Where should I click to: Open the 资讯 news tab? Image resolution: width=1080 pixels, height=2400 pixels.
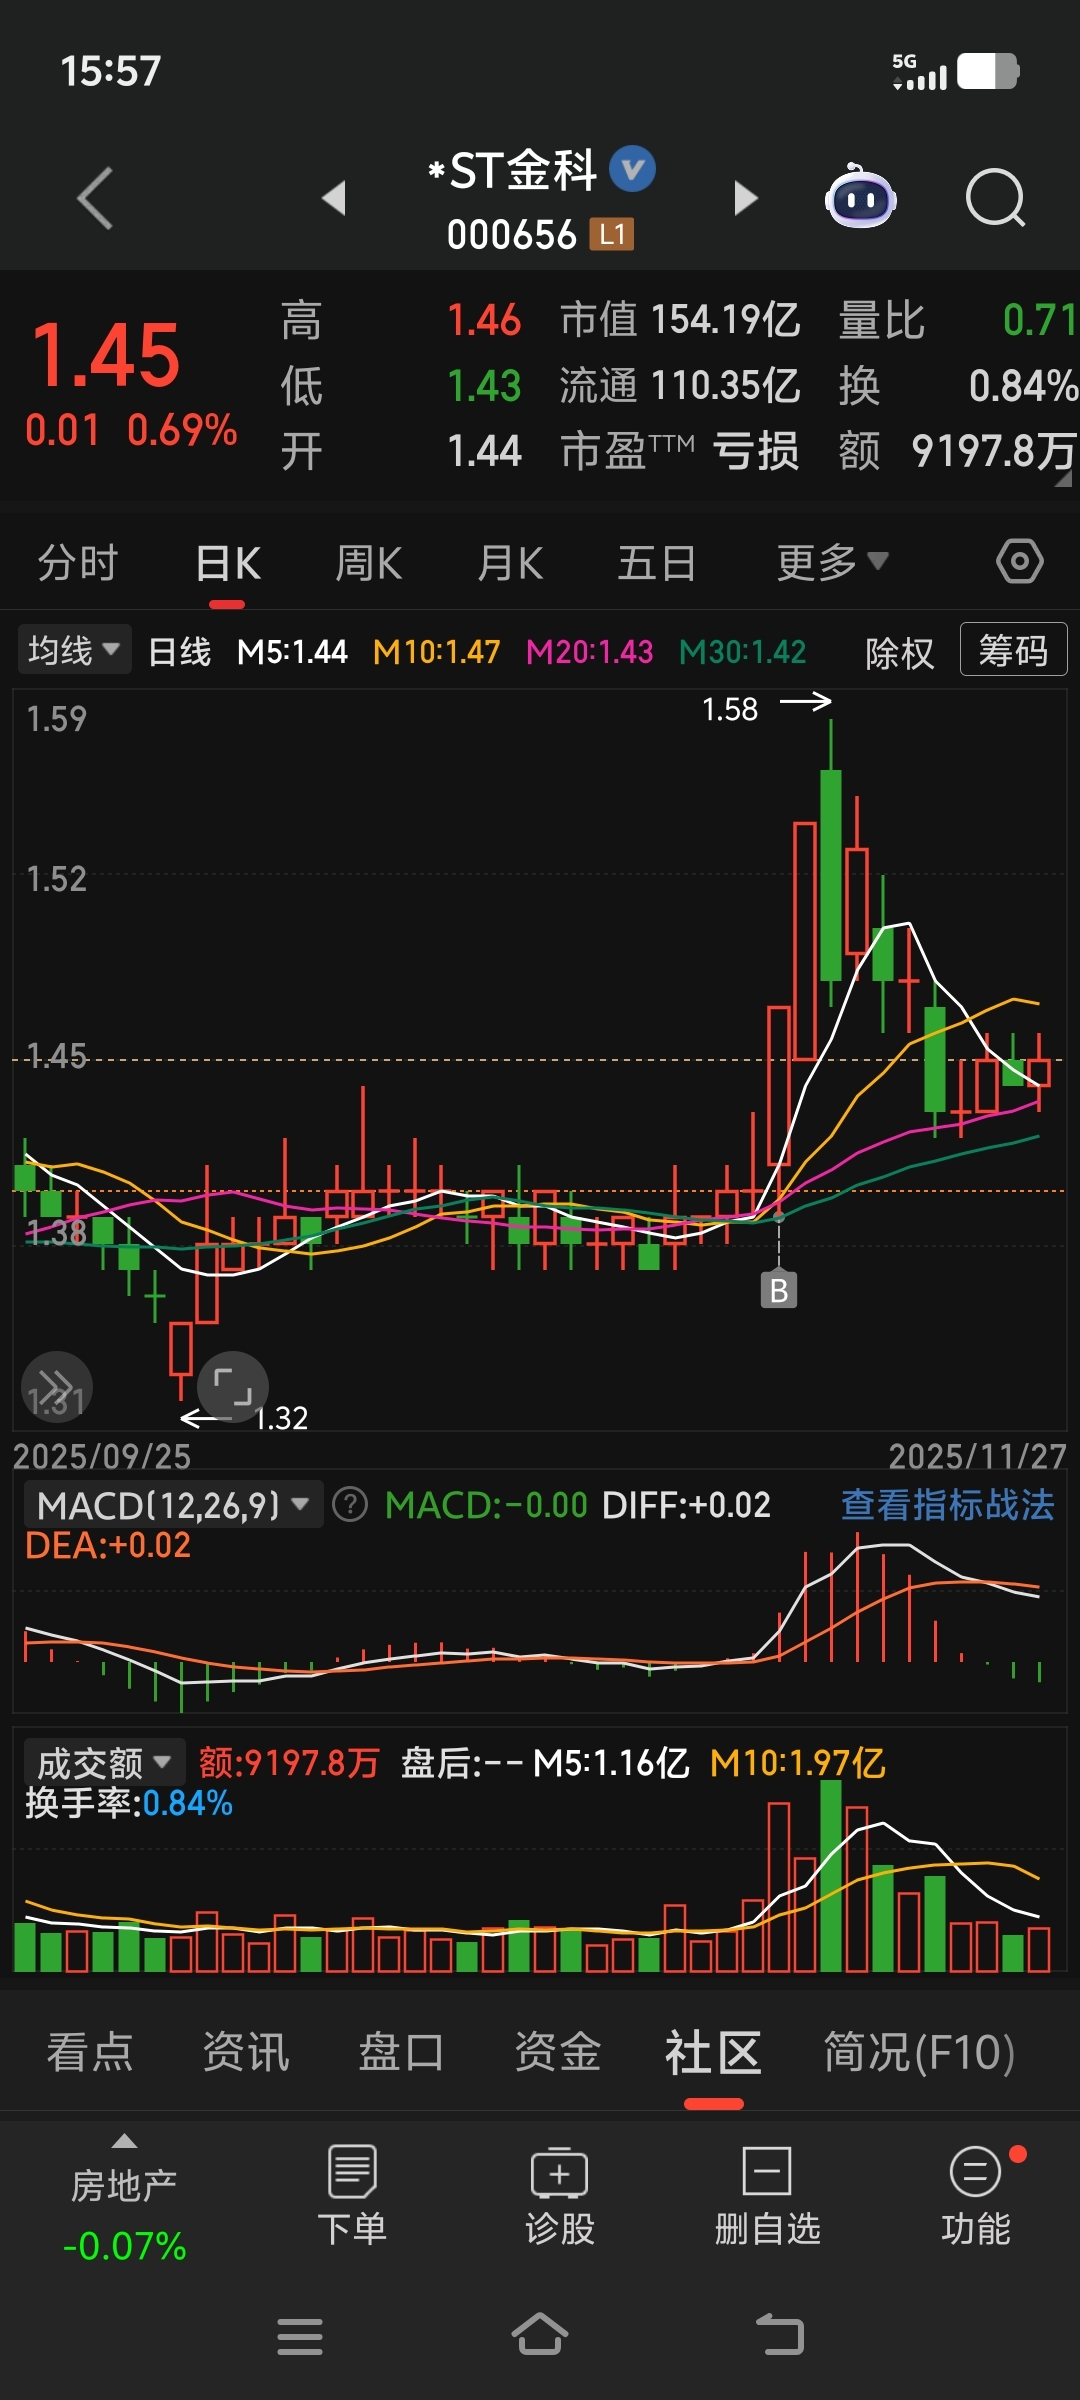pos(246,2052)
